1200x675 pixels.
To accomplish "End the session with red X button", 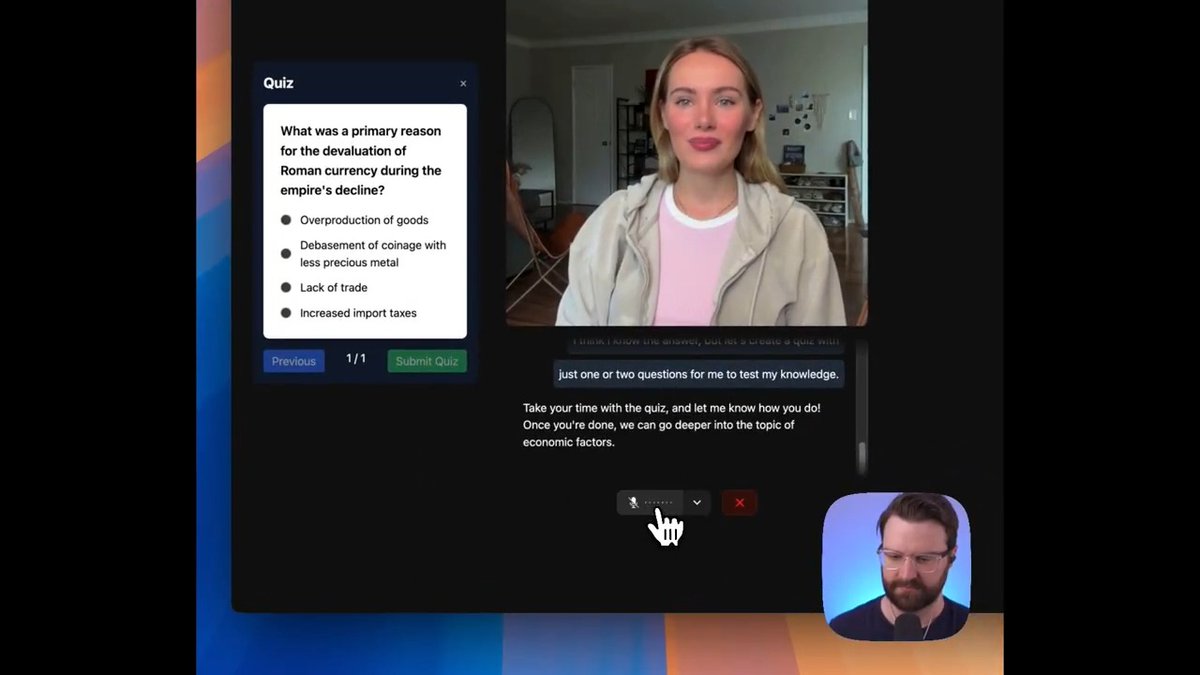I will [x=739, y=502].
